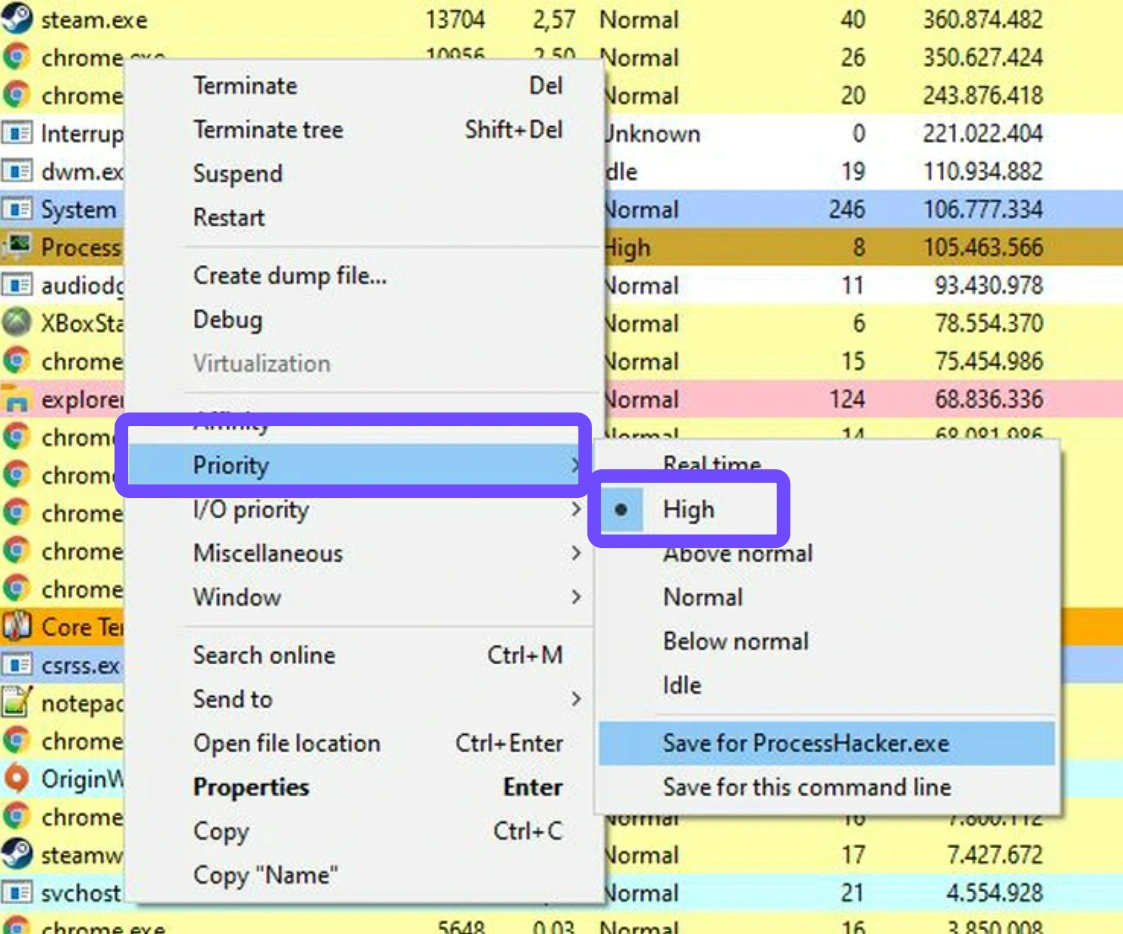
Task: Click the value 68.836.336 in explorer row
Action: [x=988, y=398]
